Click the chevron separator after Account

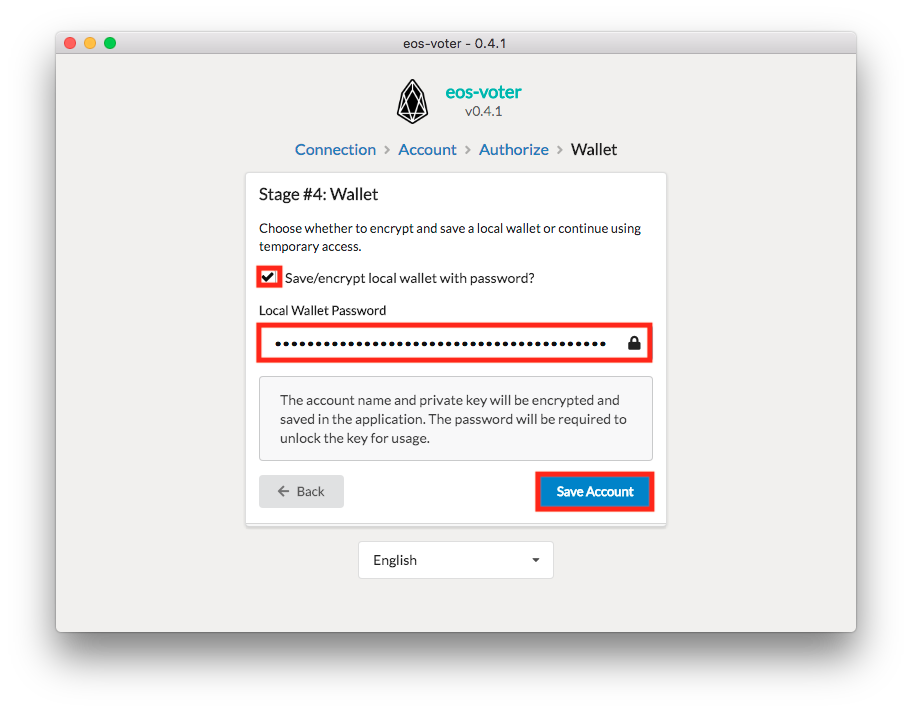(x=468, y=150)
